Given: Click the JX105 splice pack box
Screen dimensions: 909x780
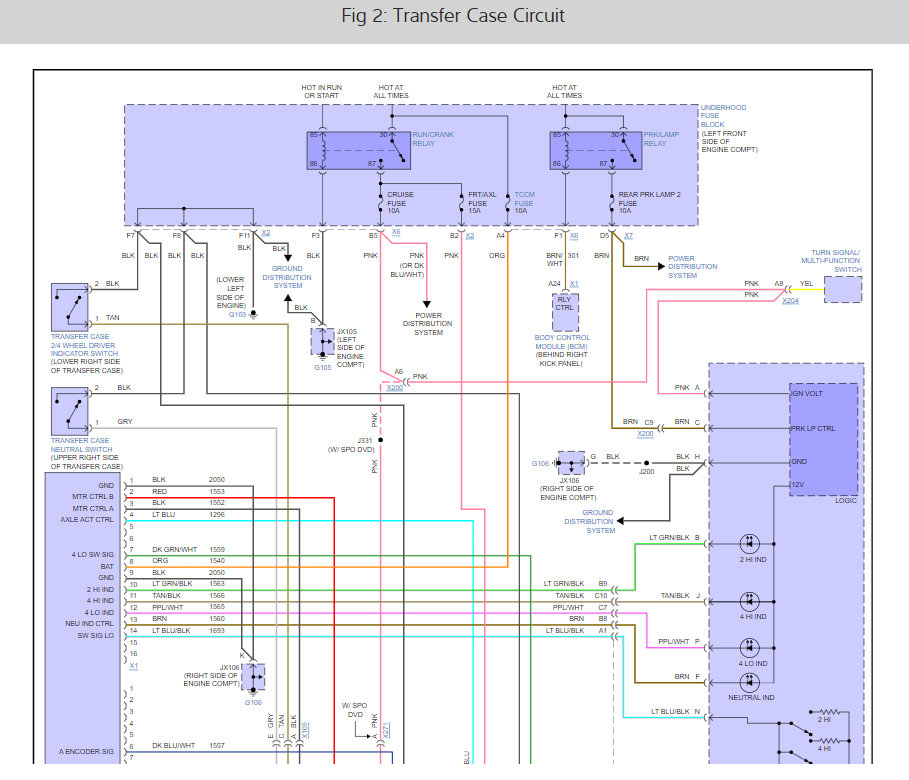Looking at the screenshot, I should pos(322,342).
